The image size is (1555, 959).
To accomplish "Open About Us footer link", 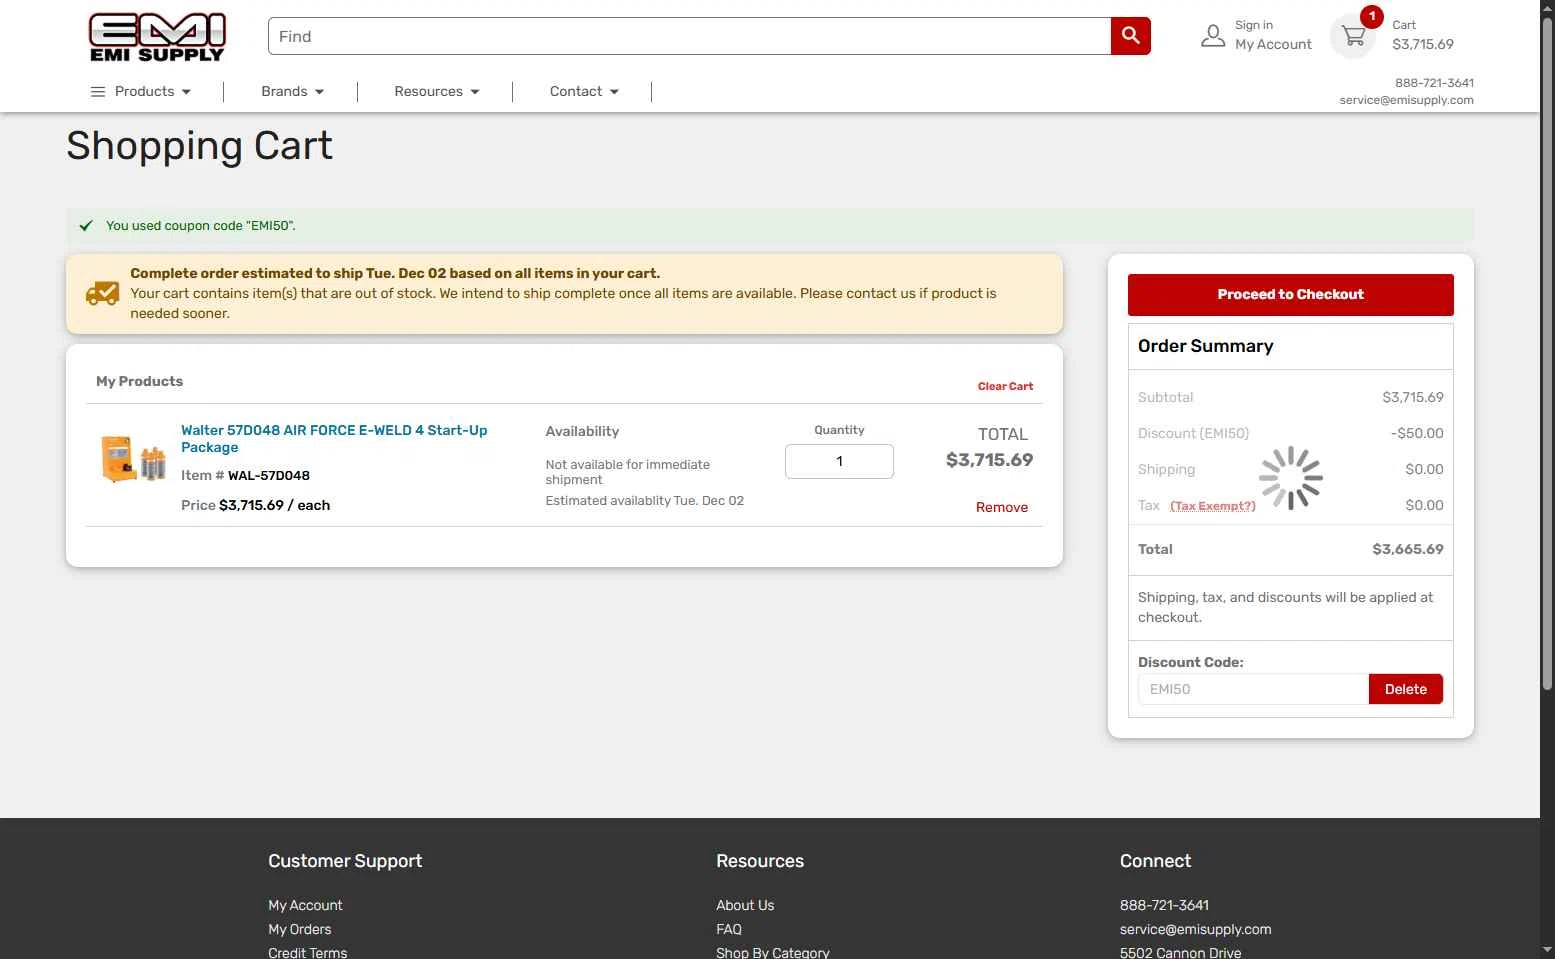I will (745, 905).
